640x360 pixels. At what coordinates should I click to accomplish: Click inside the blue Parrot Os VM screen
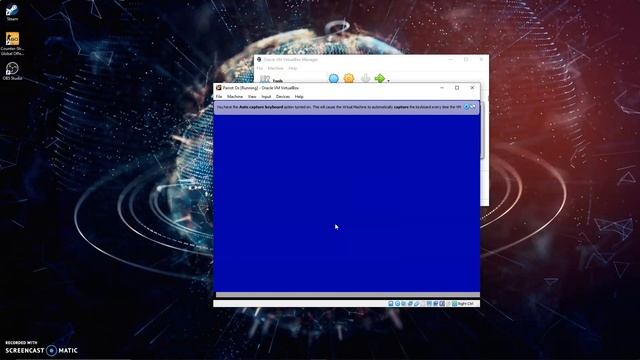pos(347,203)
